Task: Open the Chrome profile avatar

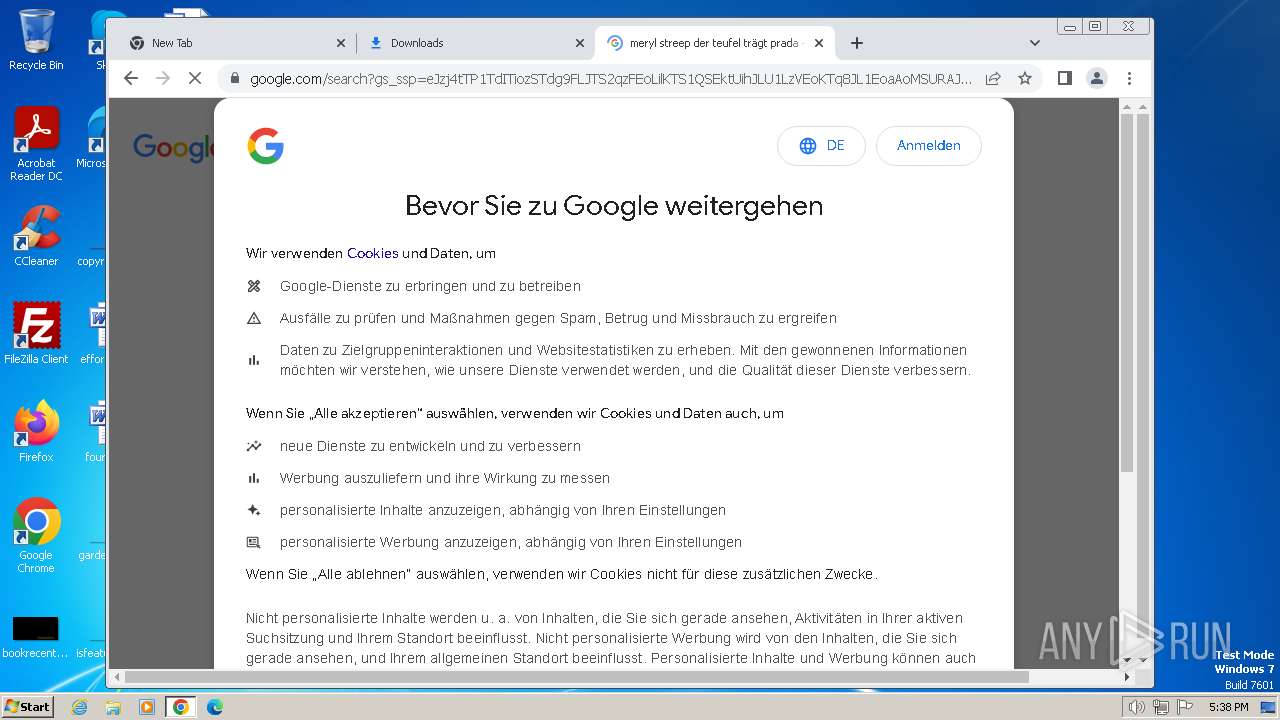Action: point(1097,78)
